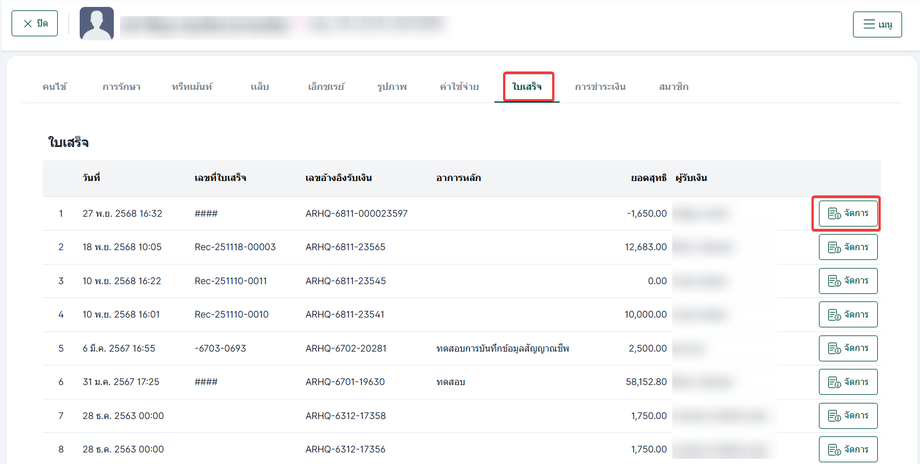Click the ผู้รับเงิน column header
Screen dimensions: 920x464
pyautogui.click(x=691, y=178)
